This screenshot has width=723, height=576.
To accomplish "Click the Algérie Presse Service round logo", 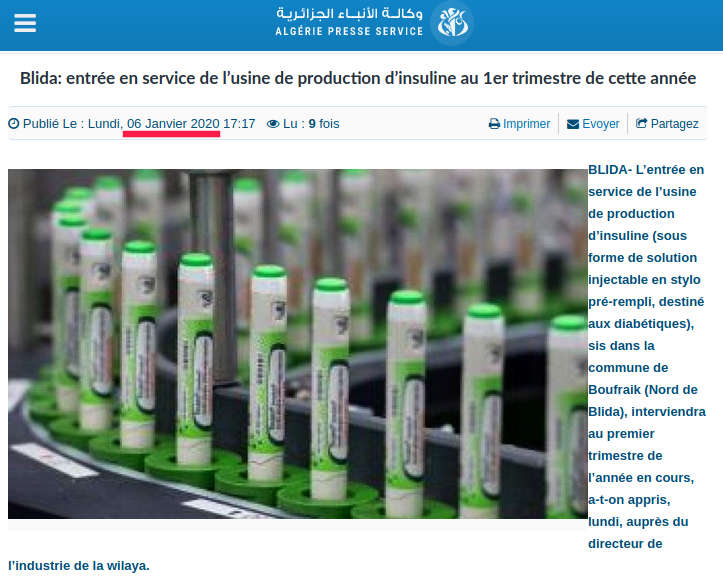I will pos(452,23).
